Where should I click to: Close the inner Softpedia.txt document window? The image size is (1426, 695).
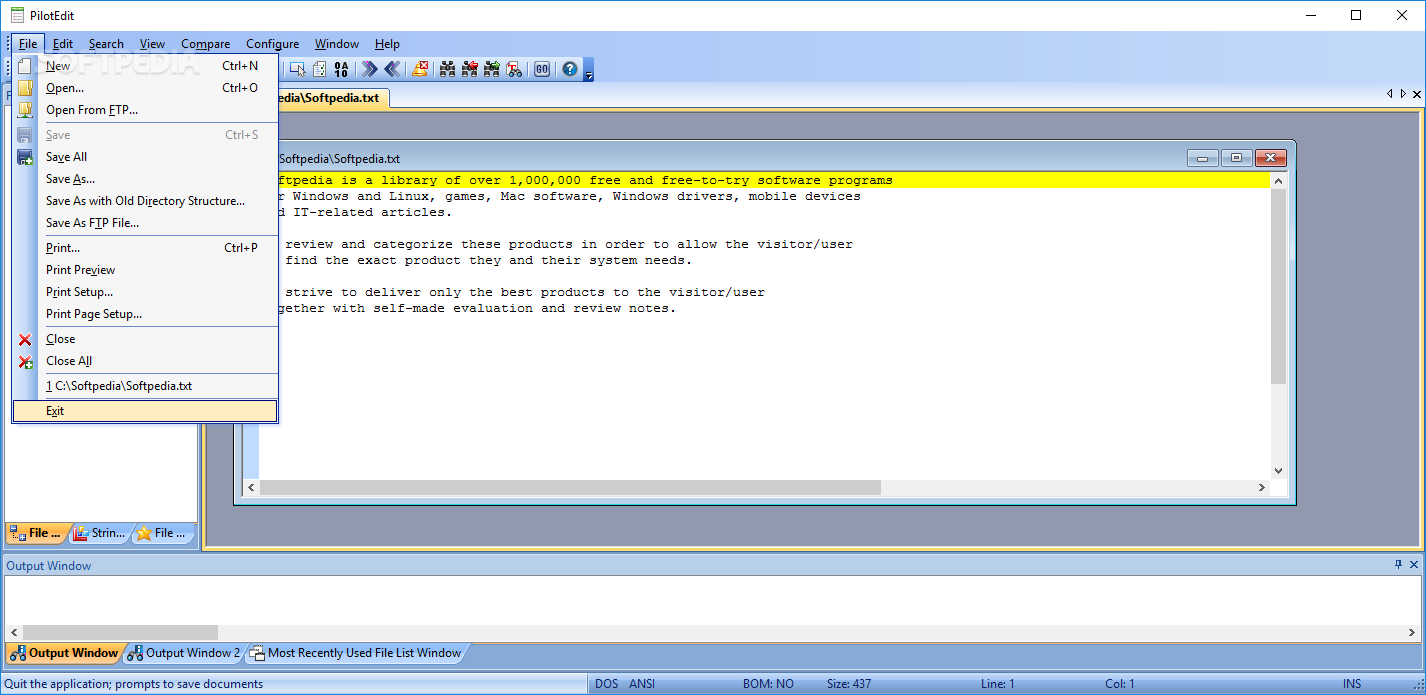point(1270,158)
